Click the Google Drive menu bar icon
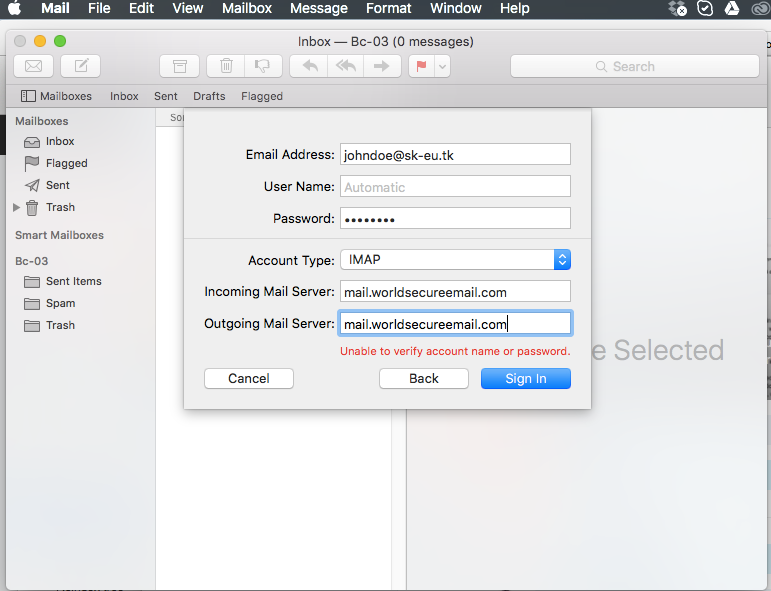 click(x=732, y=8)
